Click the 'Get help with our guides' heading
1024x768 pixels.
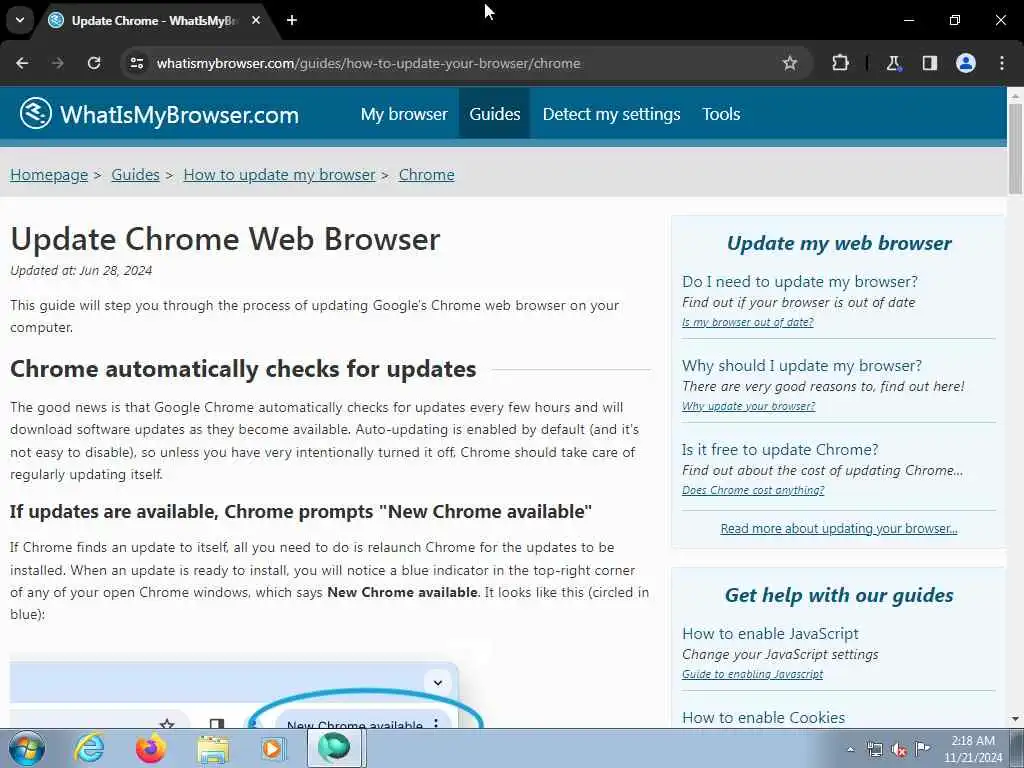pos(839,595)
